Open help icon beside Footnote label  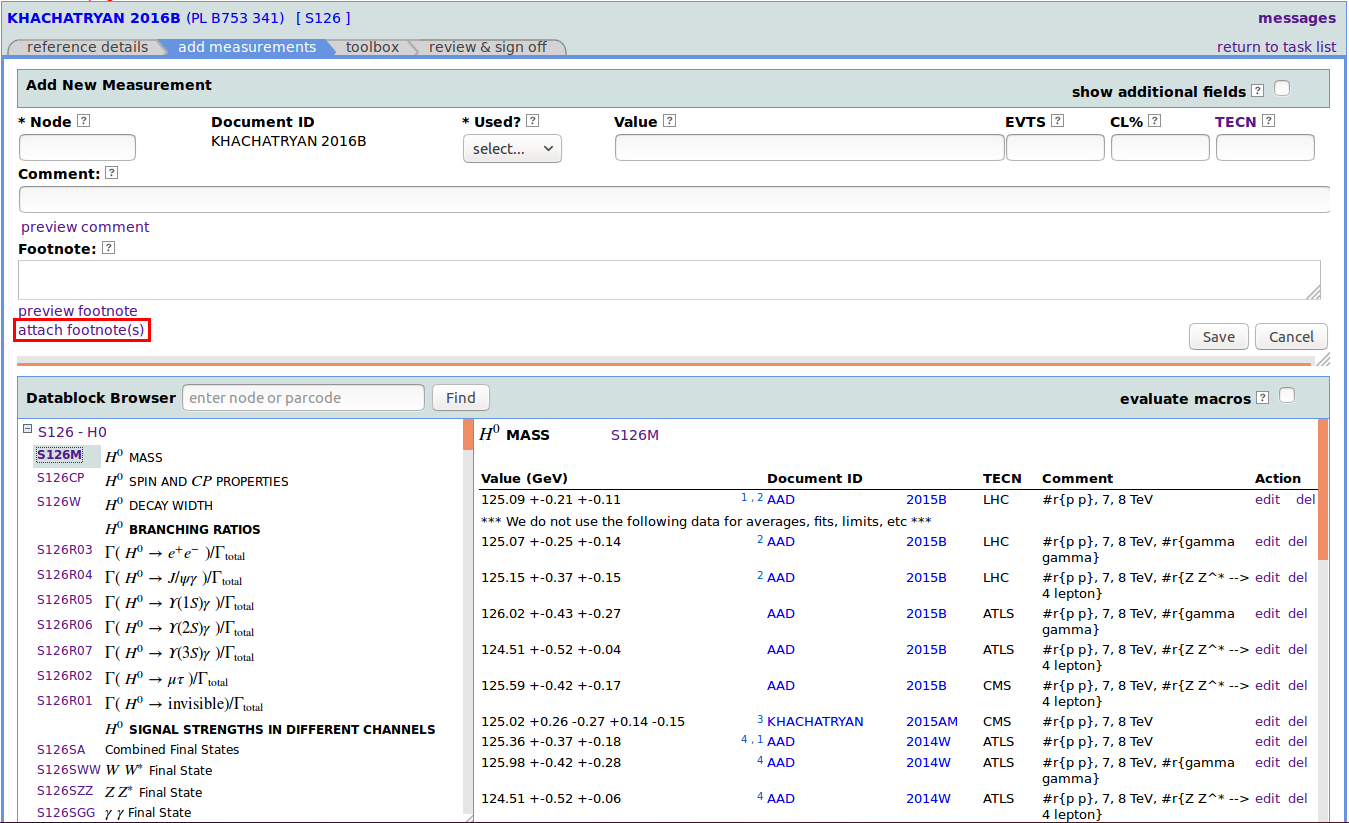tap(108, 248)
